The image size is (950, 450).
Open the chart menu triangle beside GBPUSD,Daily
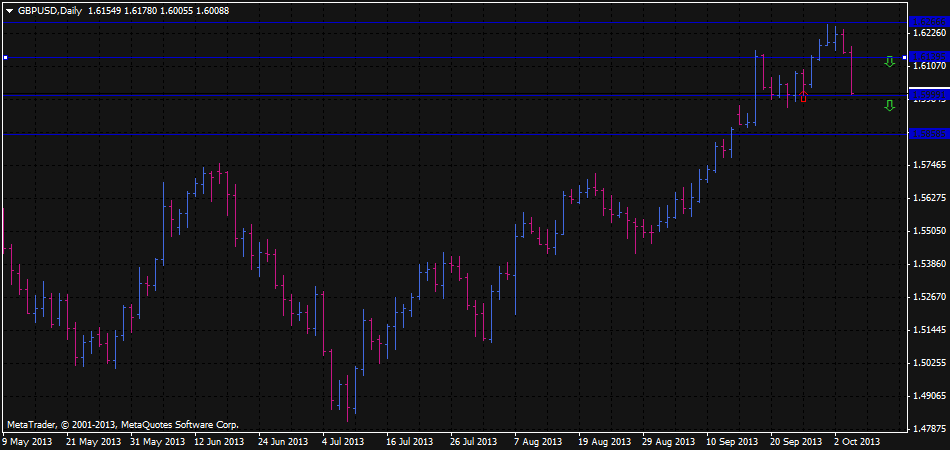(10, 10)
